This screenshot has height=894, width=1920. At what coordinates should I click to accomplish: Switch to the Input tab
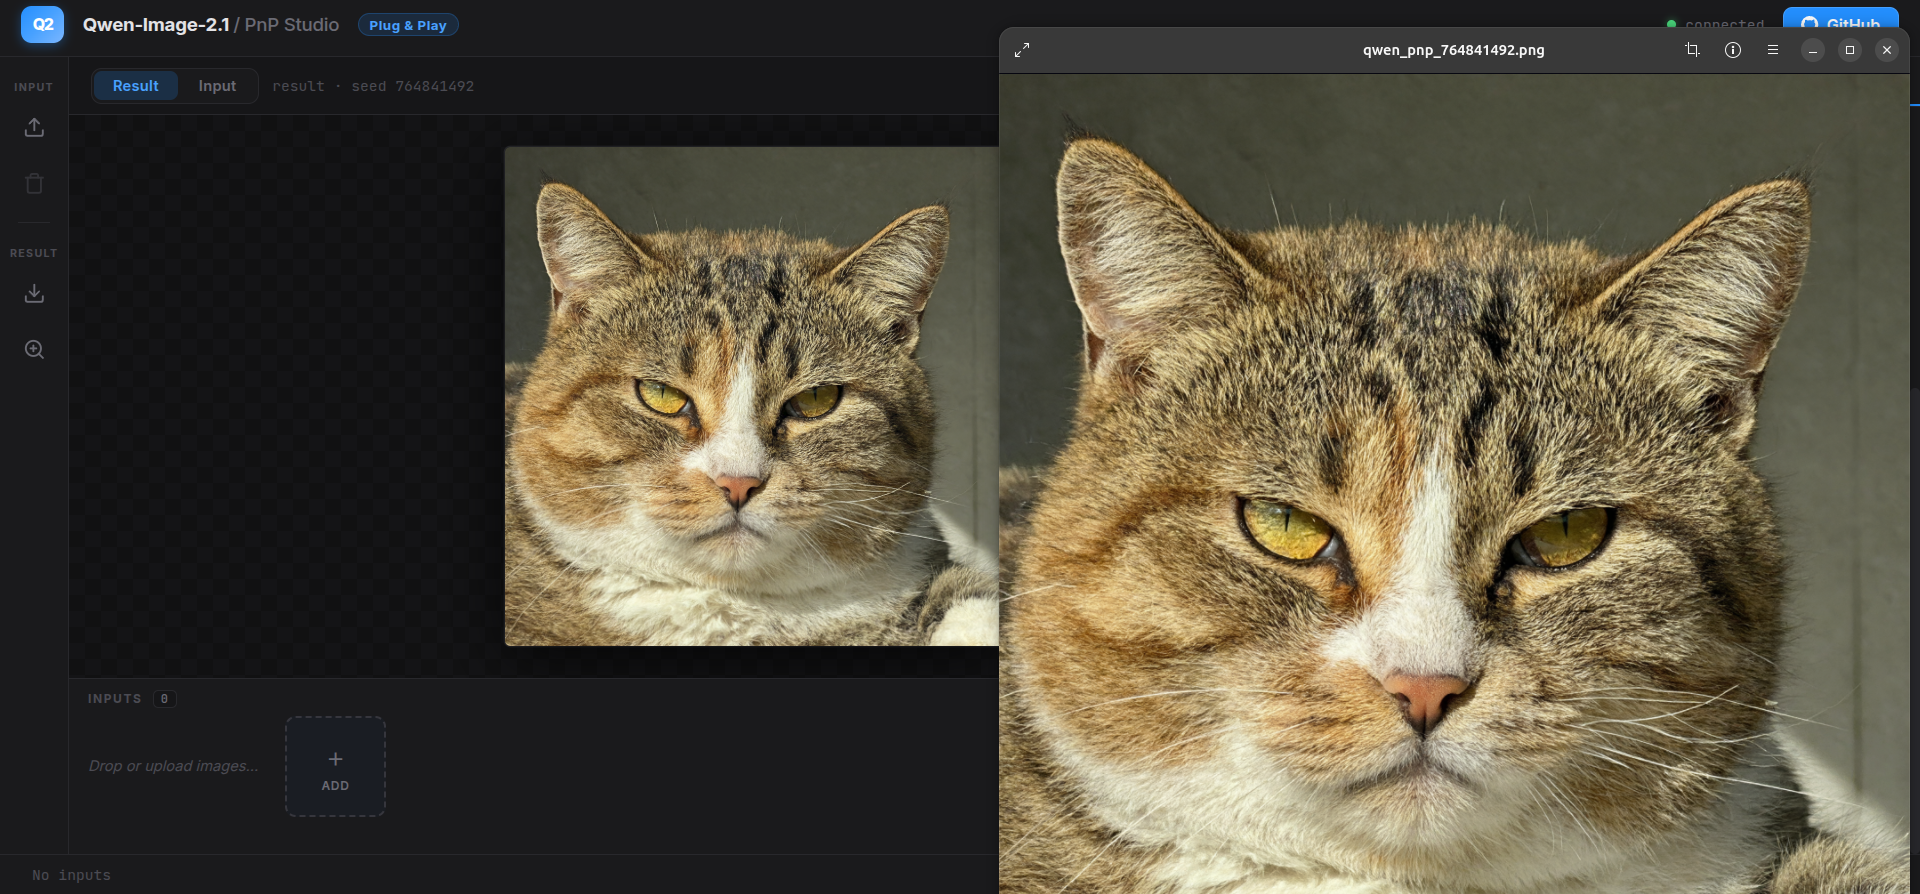coord(217,86)
